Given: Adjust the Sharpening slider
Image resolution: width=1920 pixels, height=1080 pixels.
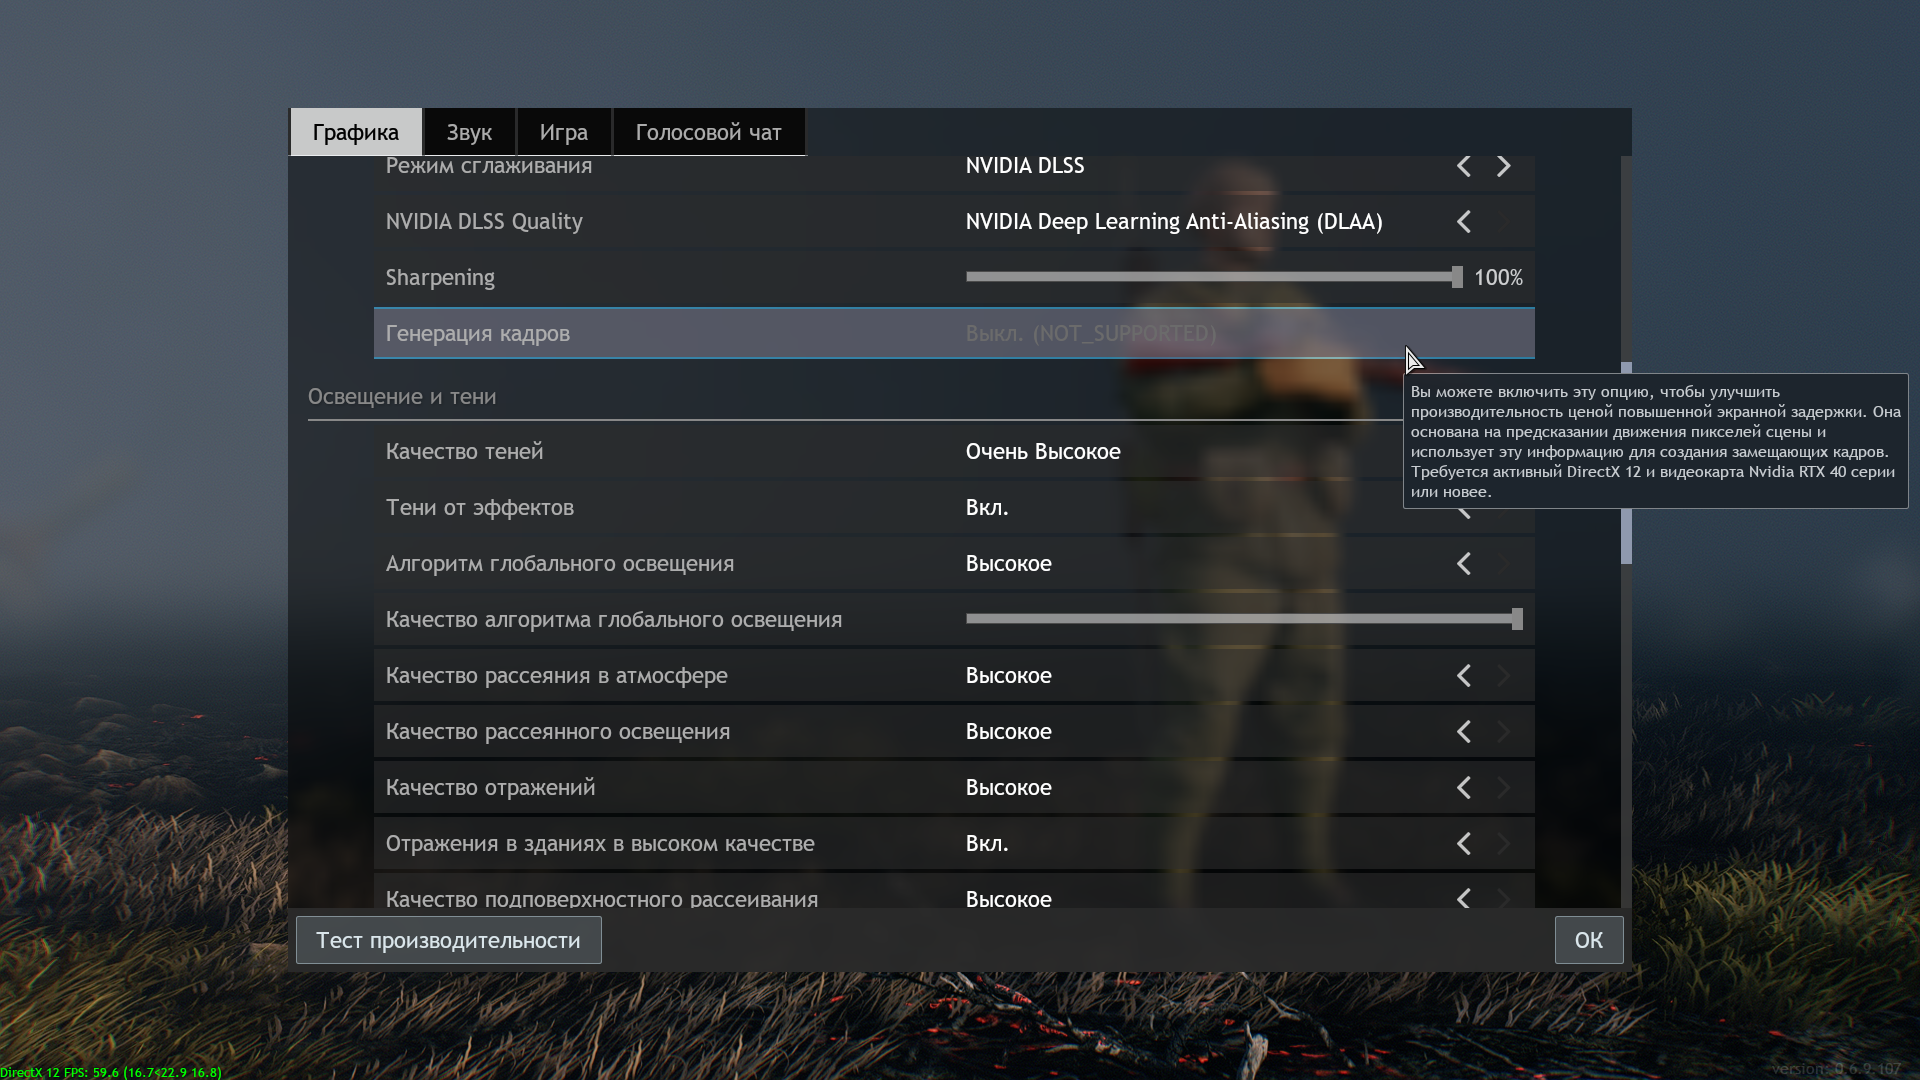Looking at the screenshot, I should 1214,277.
